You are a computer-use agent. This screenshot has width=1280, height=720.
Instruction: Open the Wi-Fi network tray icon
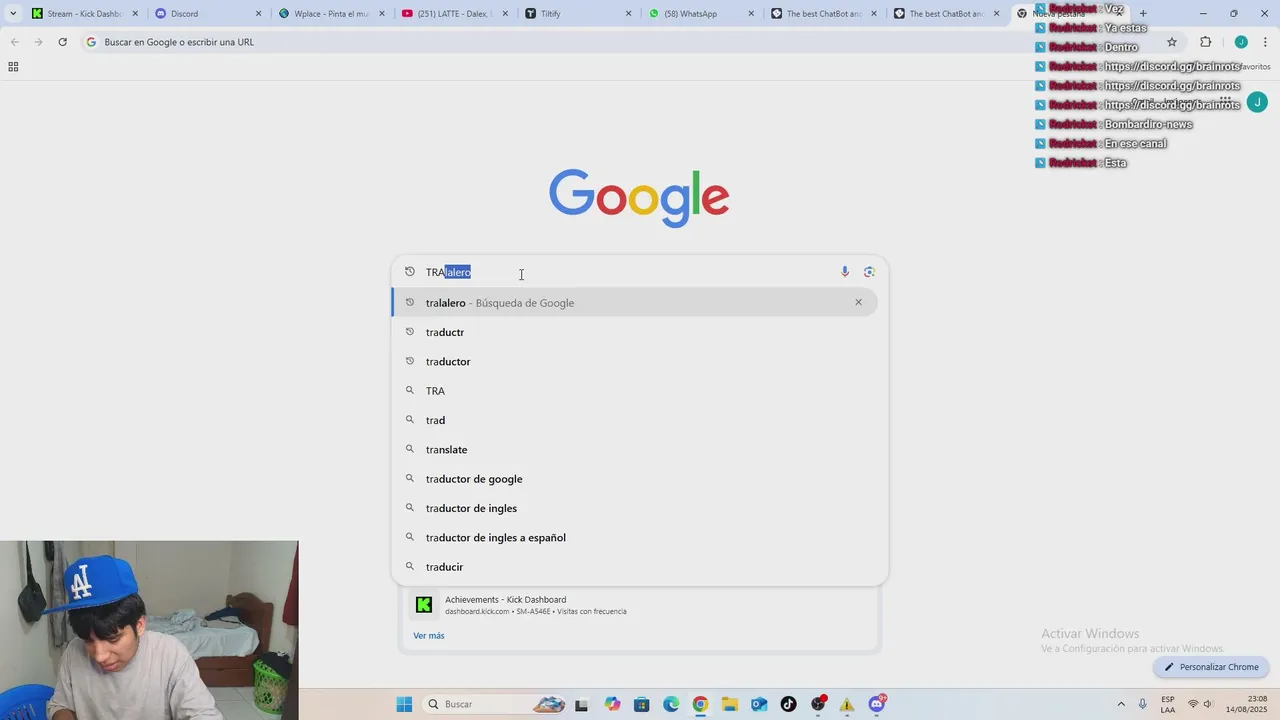point(1193,704)
